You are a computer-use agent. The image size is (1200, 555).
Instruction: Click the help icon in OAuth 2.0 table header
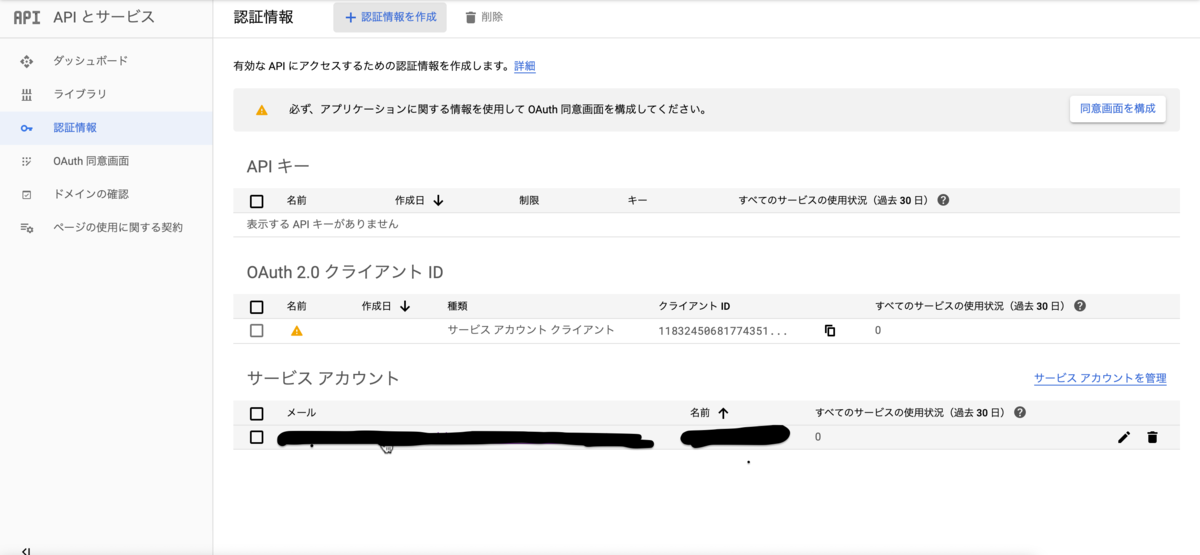pos(1080,306)
